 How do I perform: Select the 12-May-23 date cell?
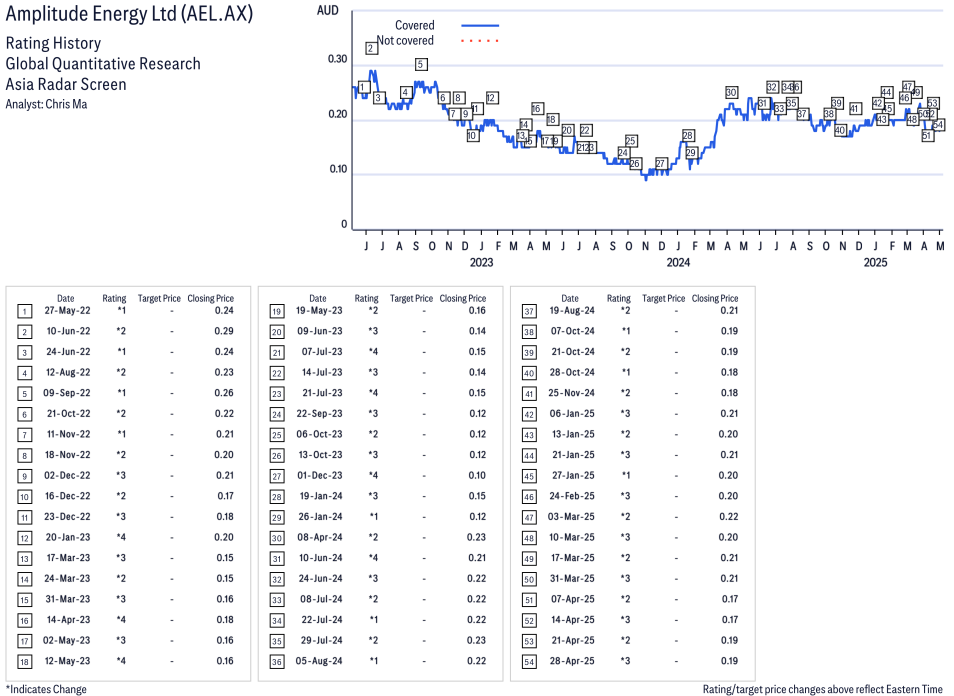68,661
